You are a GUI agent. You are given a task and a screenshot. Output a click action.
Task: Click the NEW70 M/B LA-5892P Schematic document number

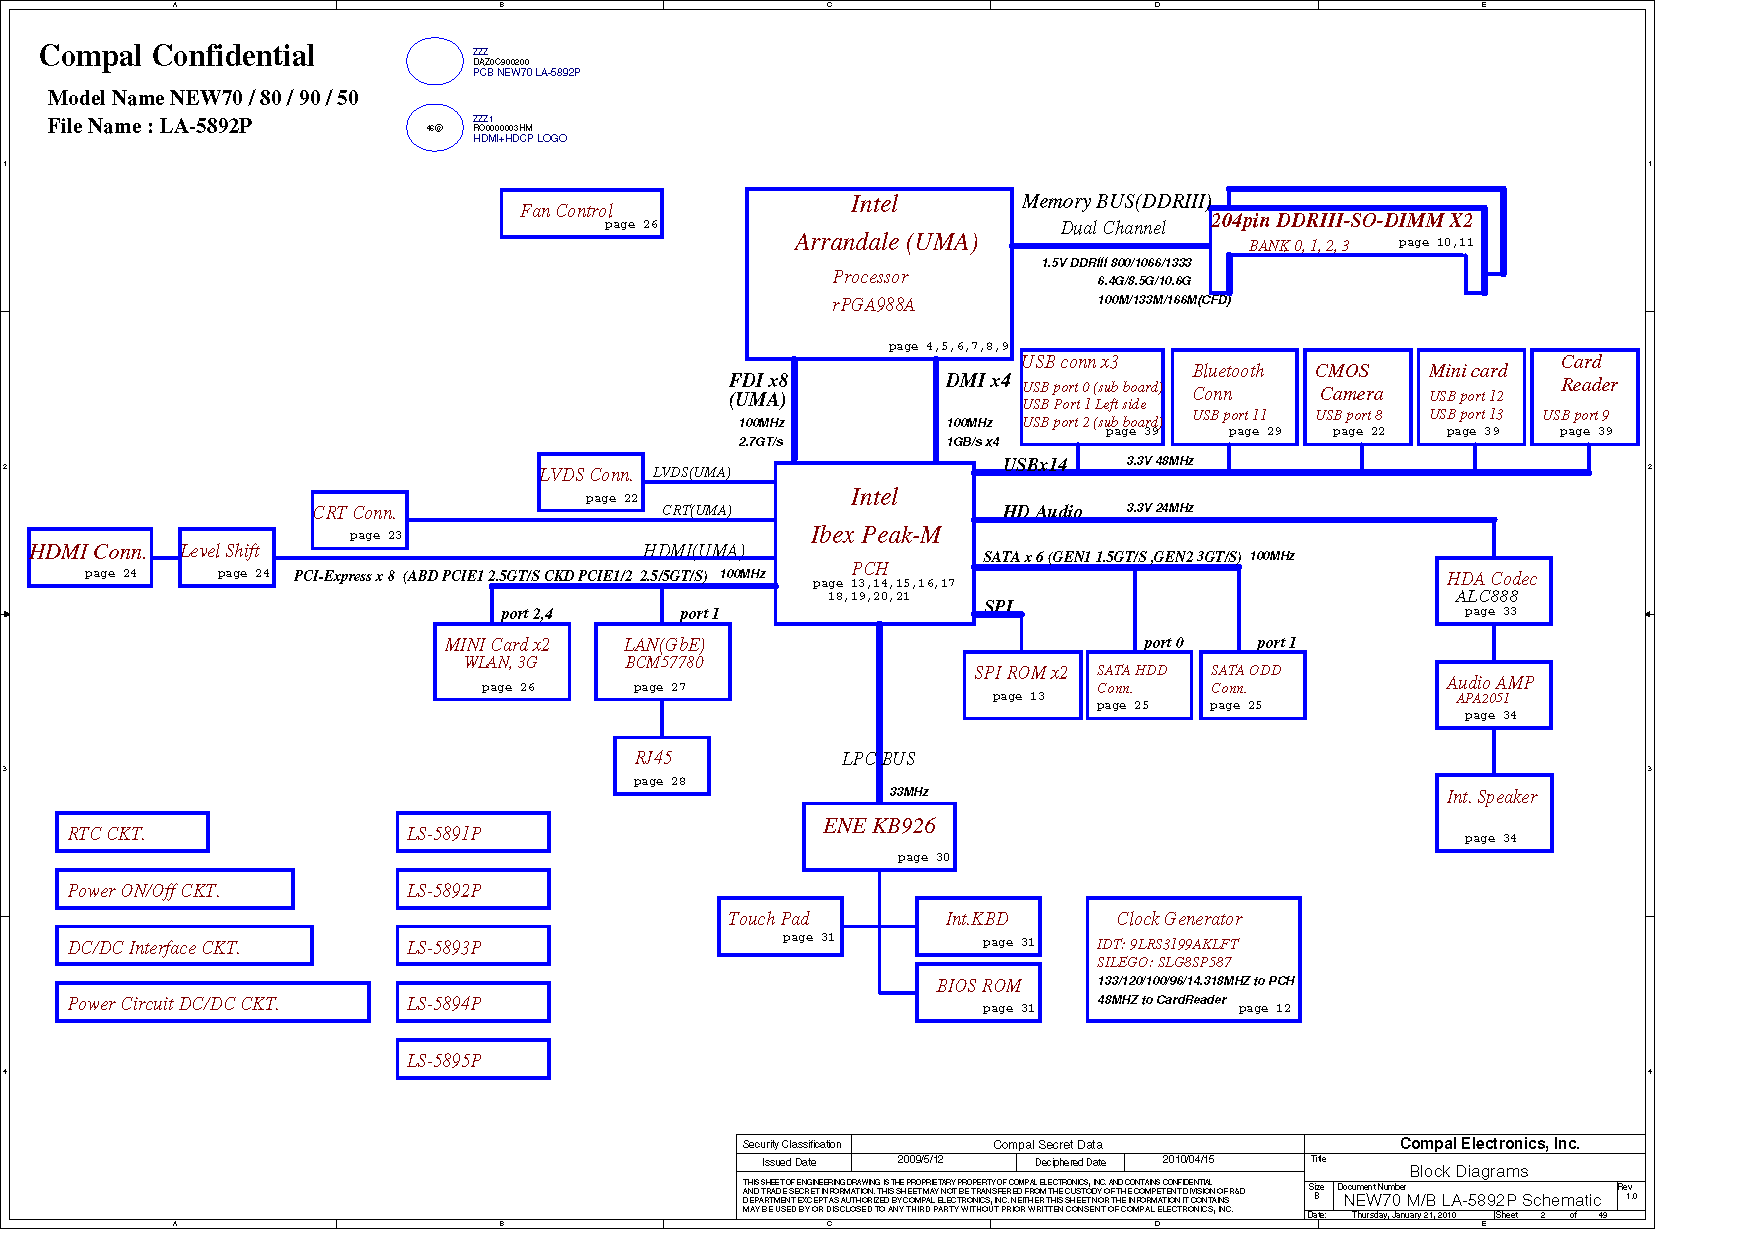[x=1472, y=1200]
